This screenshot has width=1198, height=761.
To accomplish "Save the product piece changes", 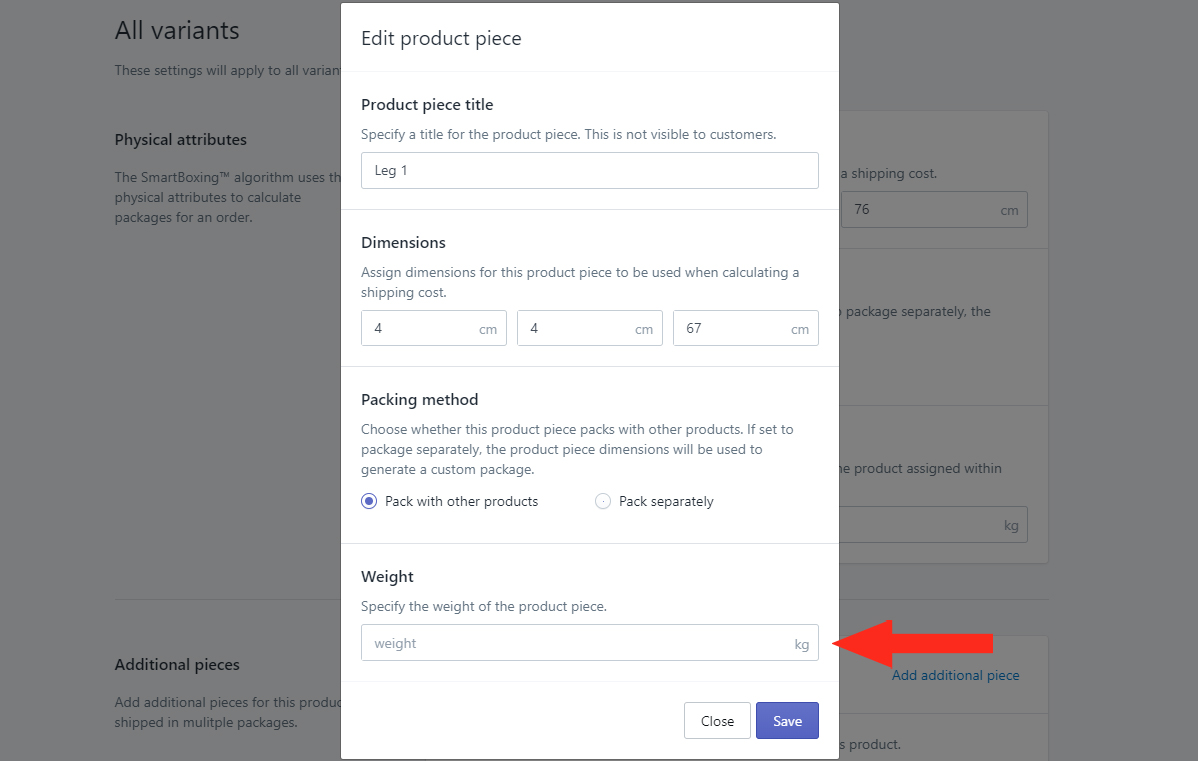I will coord(787,721).
